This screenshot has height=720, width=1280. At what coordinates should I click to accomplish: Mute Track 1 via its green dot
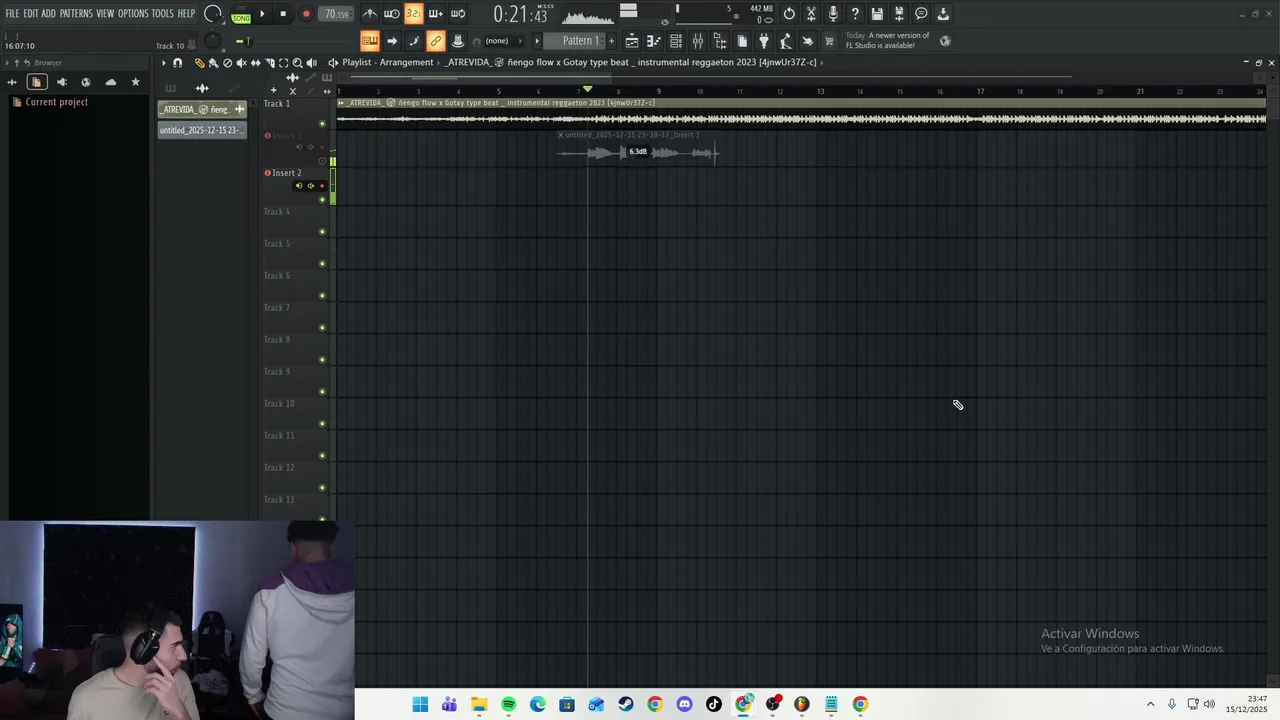tap(322, 124)
